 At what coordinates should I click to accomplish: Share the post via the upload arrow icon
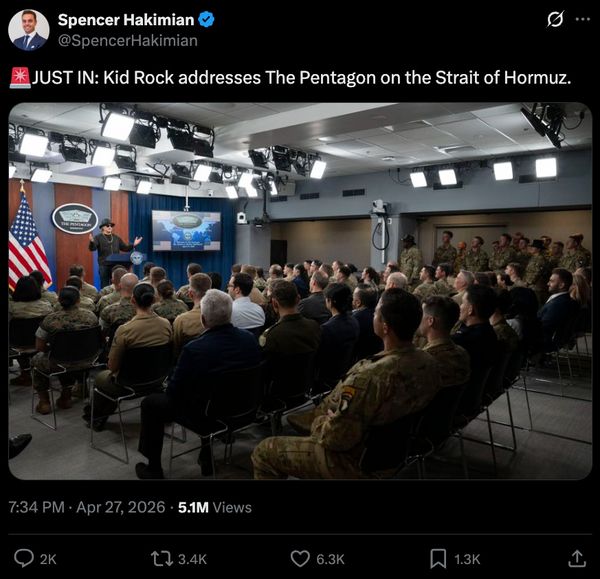click(577, 559)
